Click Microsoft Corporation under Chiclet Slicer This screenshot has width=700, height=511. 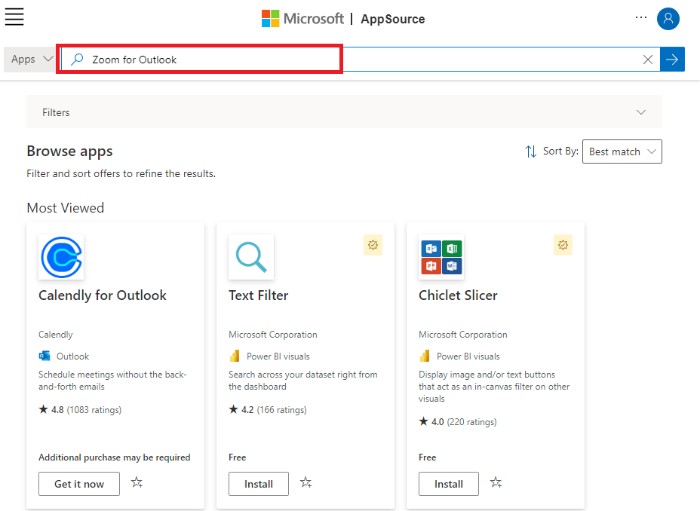click(x=463, y=335)
